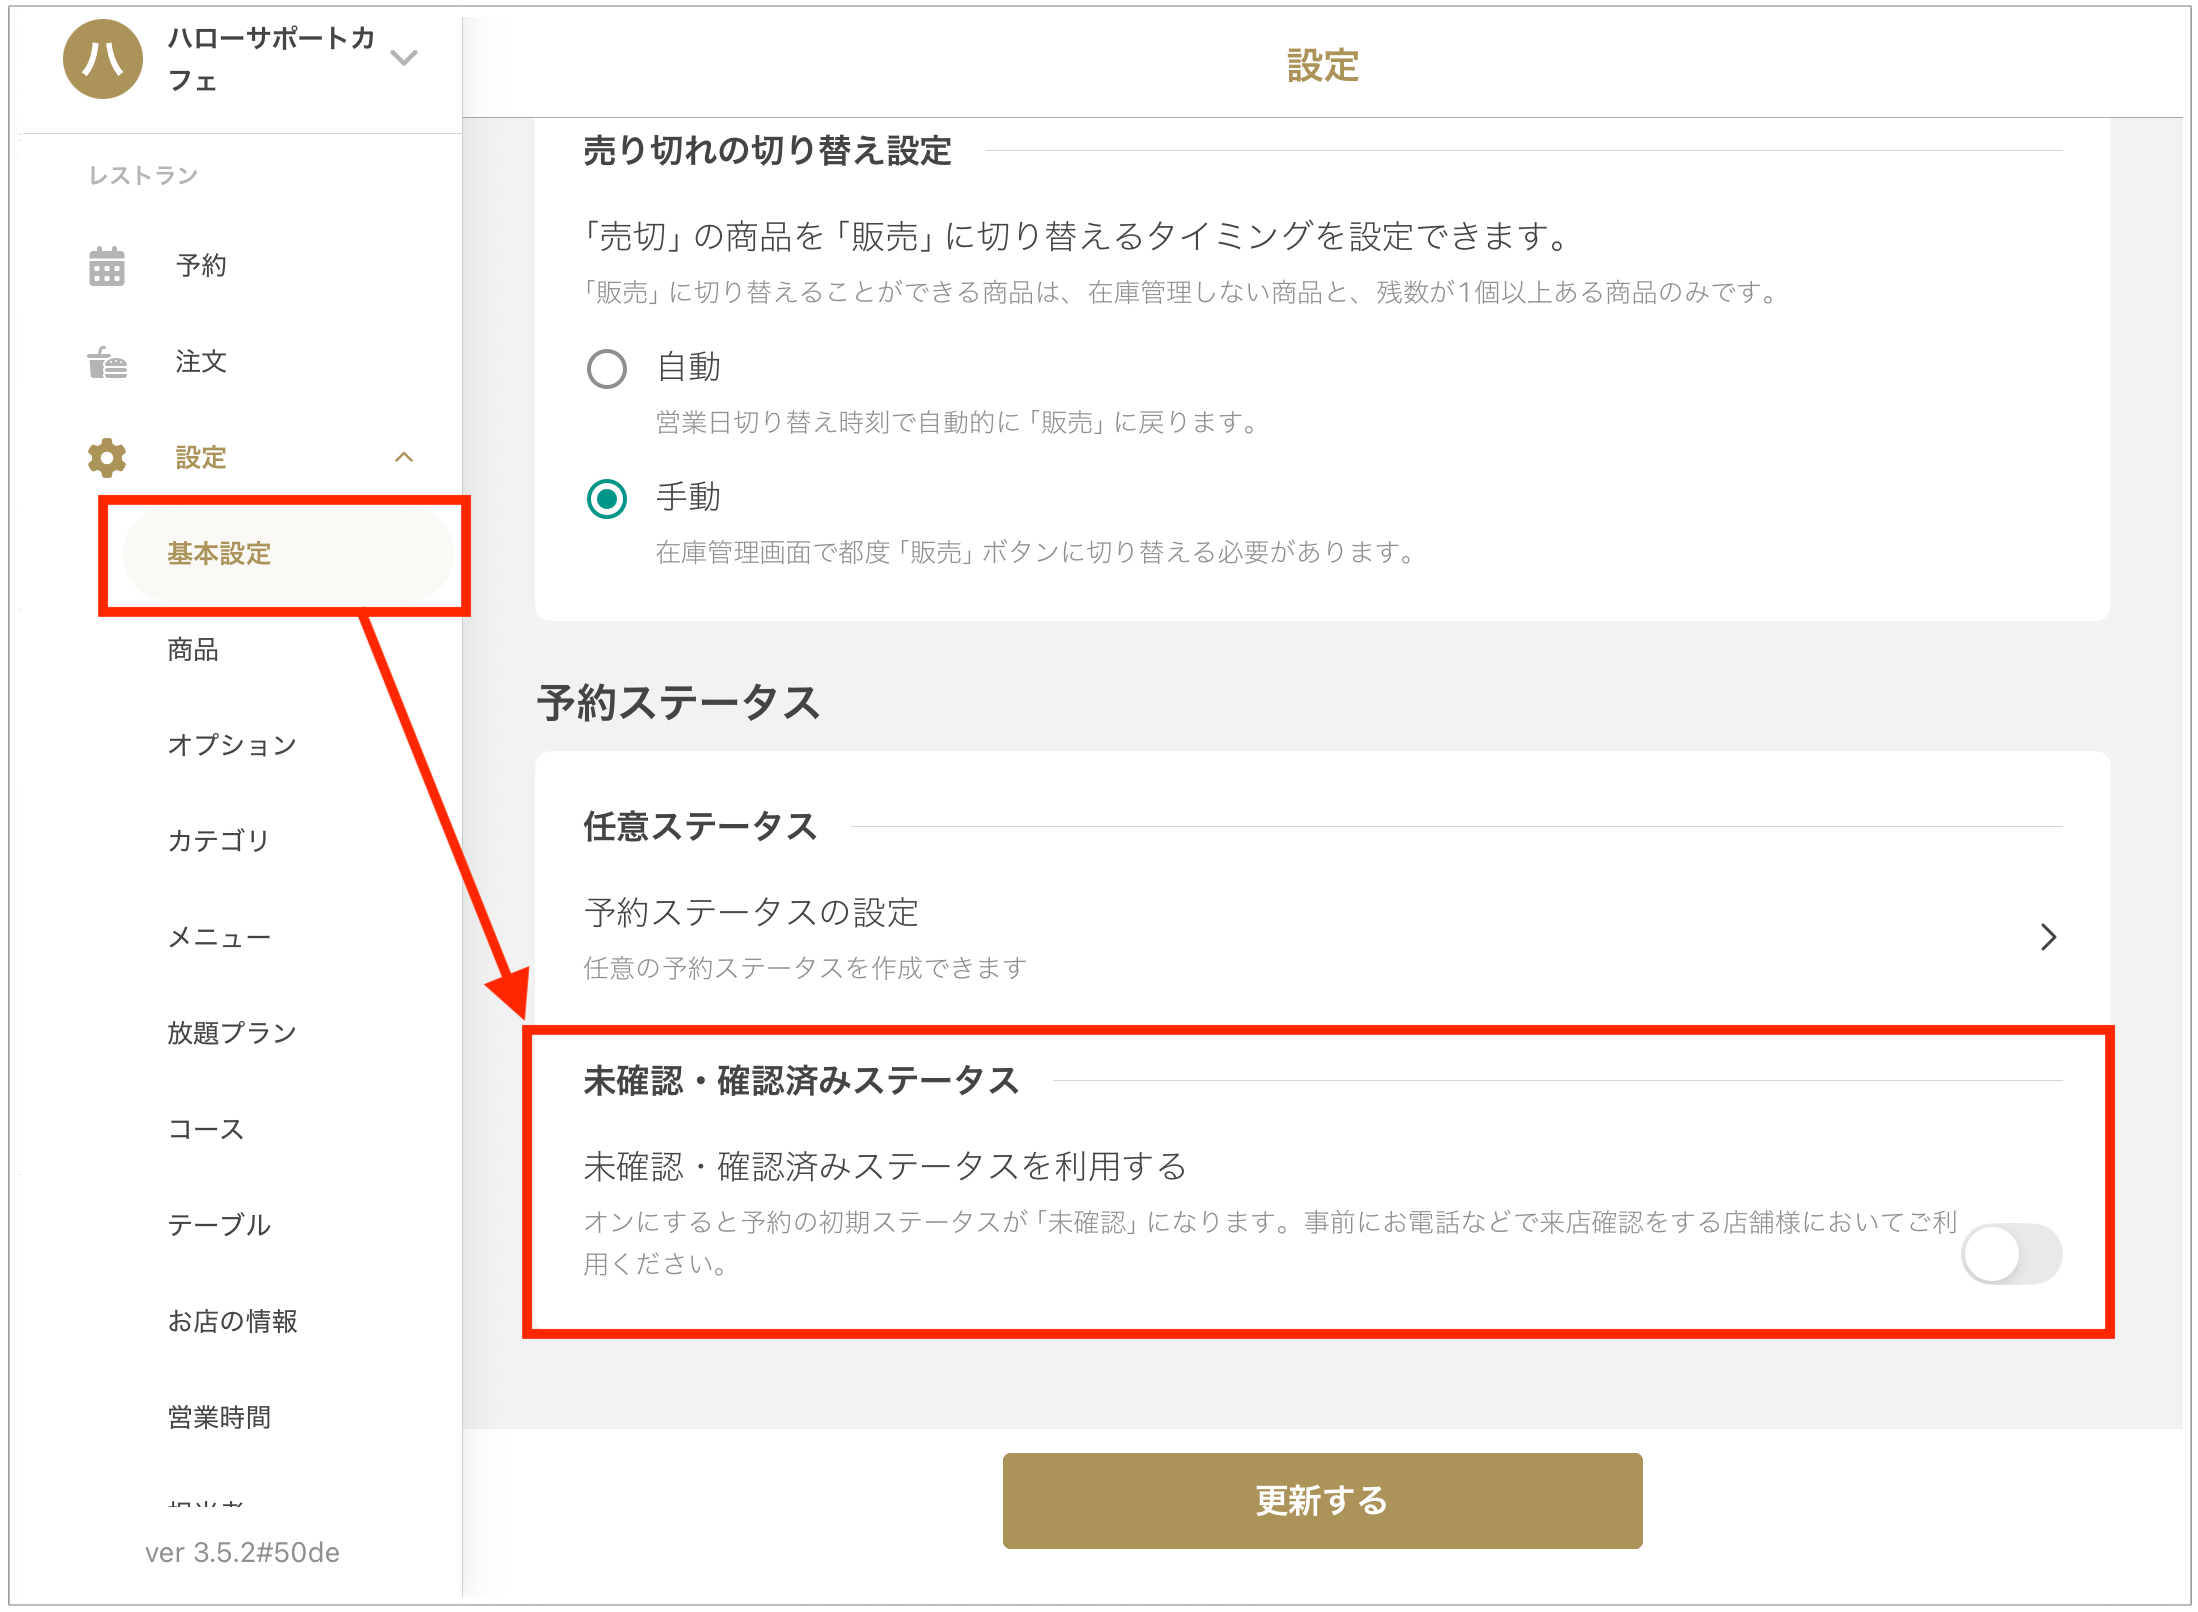Open the メニュー settings item
The image size is (2198, 1612).
click(x=219, y=937)
